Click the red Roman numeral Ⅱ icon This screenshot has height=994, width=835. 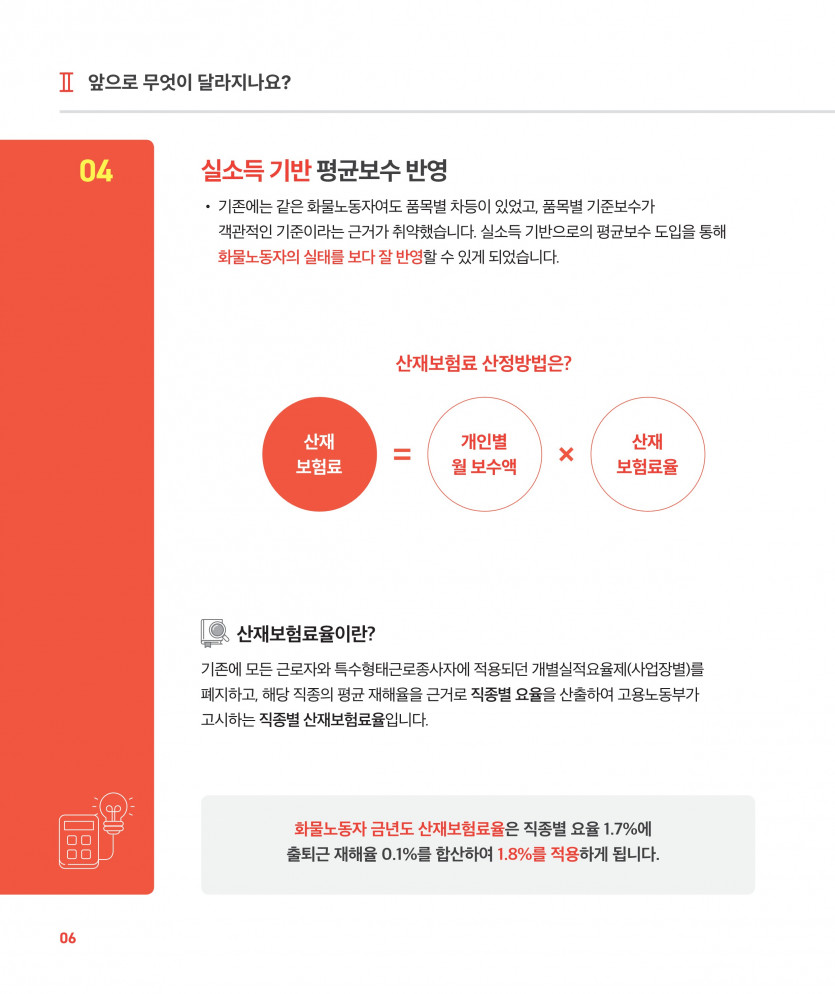point(67,82)
